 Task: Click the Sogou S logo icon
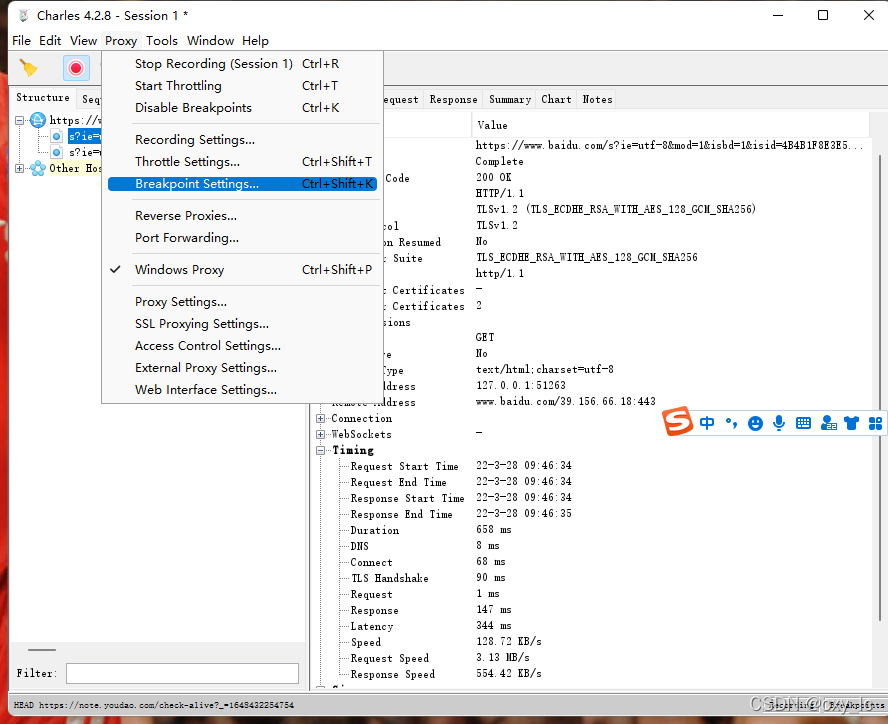677,421
